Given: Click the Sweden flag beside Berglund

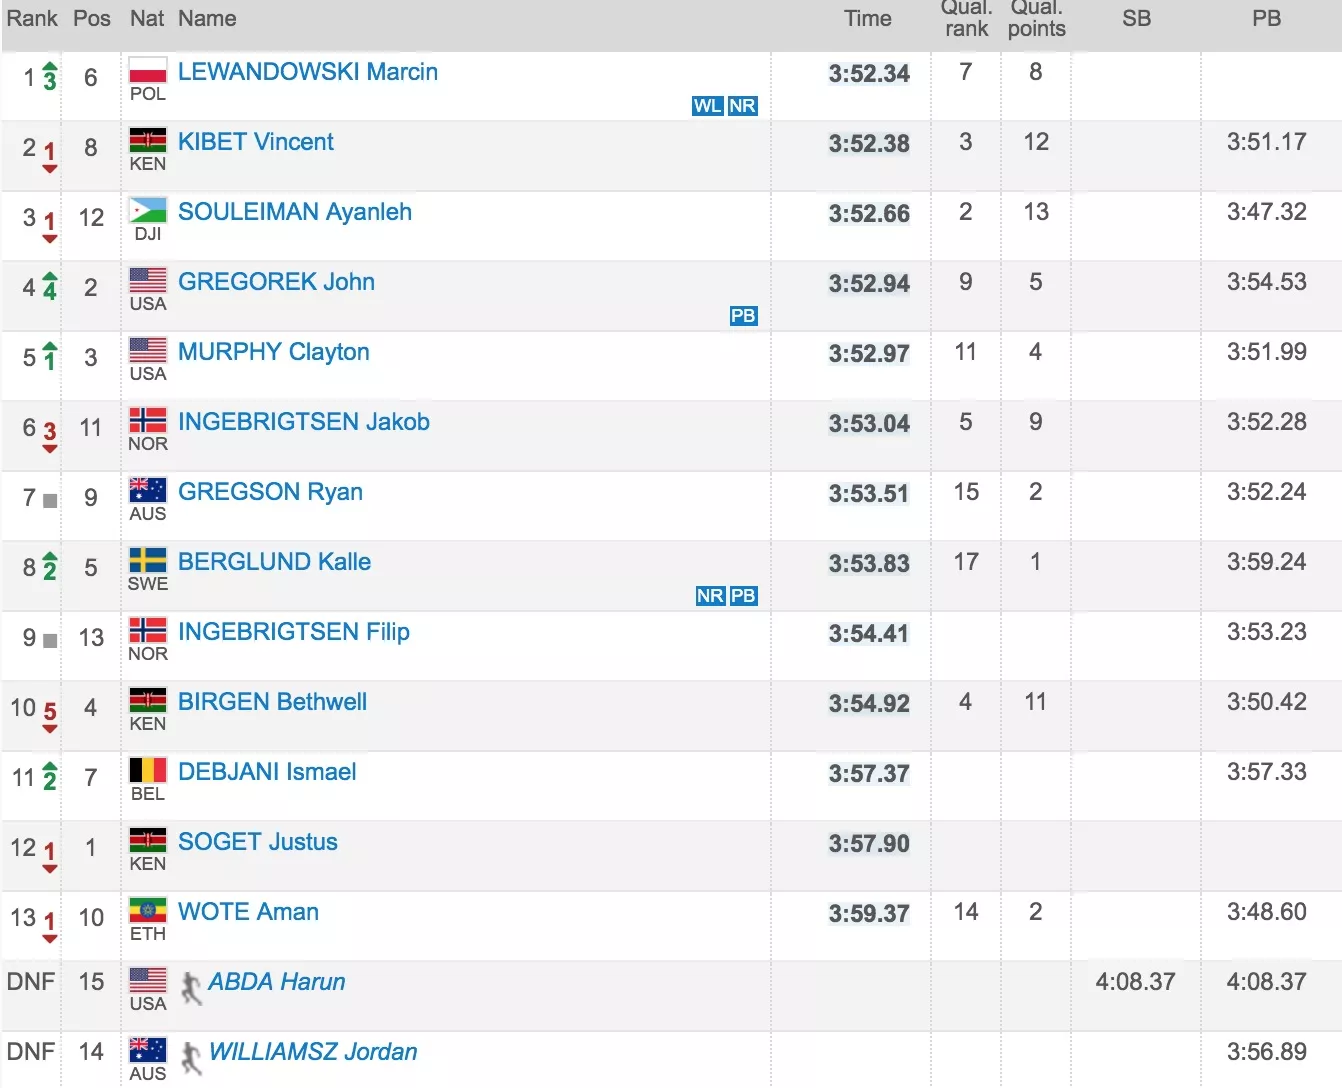Looking at the screenshot, I should (x=148, y=561).
